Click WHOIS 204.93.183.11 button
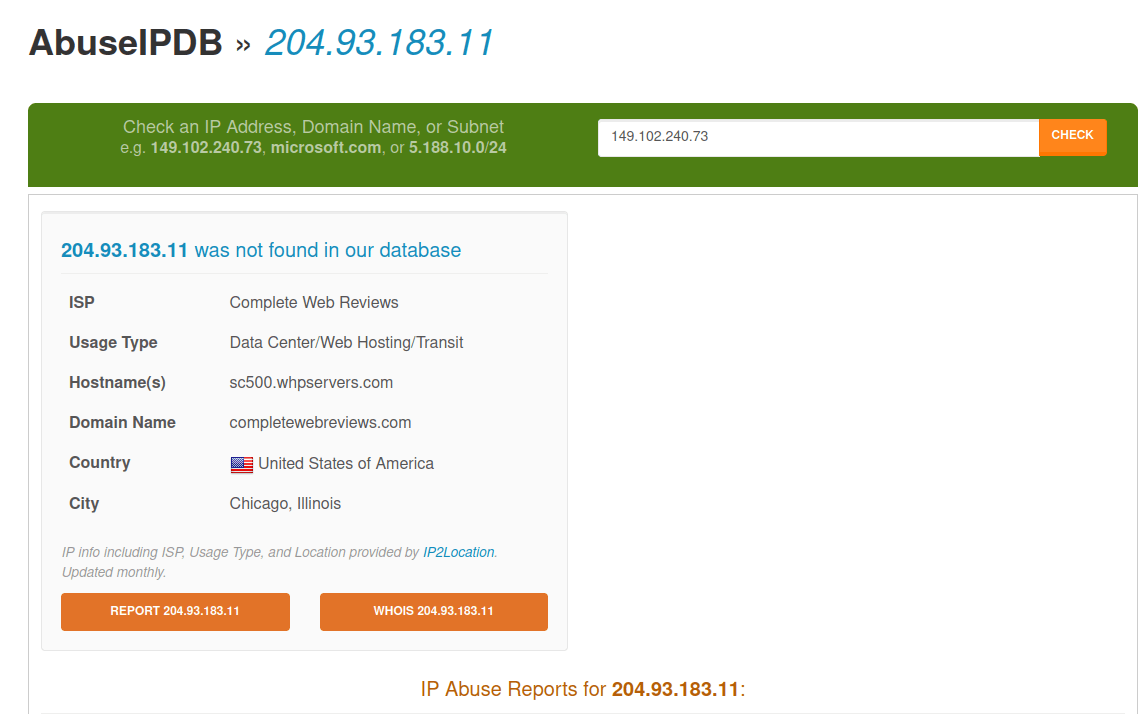 pos(433,611)
